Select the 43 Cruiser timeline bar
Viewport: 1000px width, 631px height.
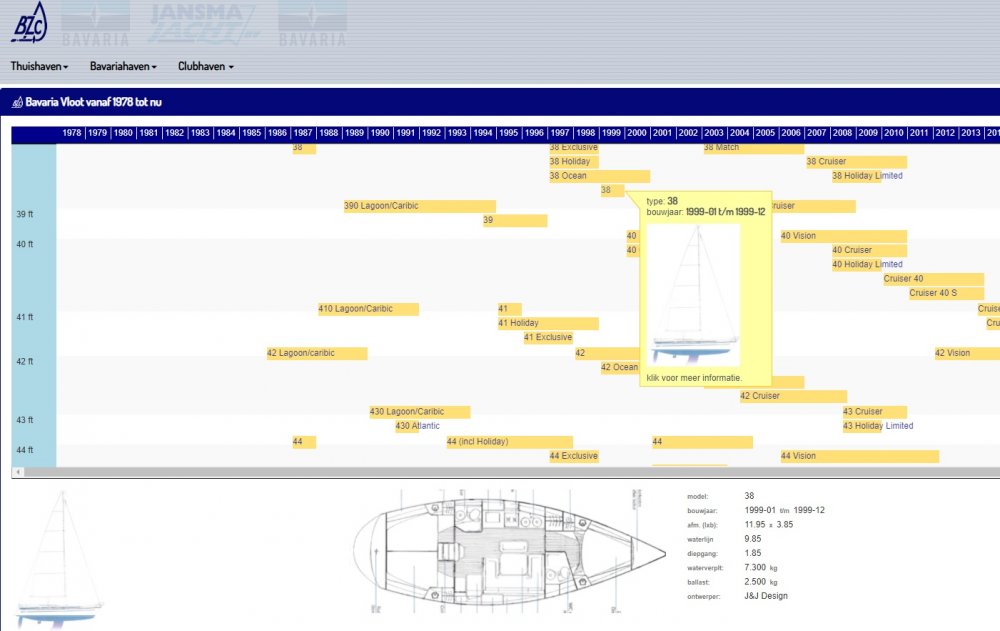point(874,412)
